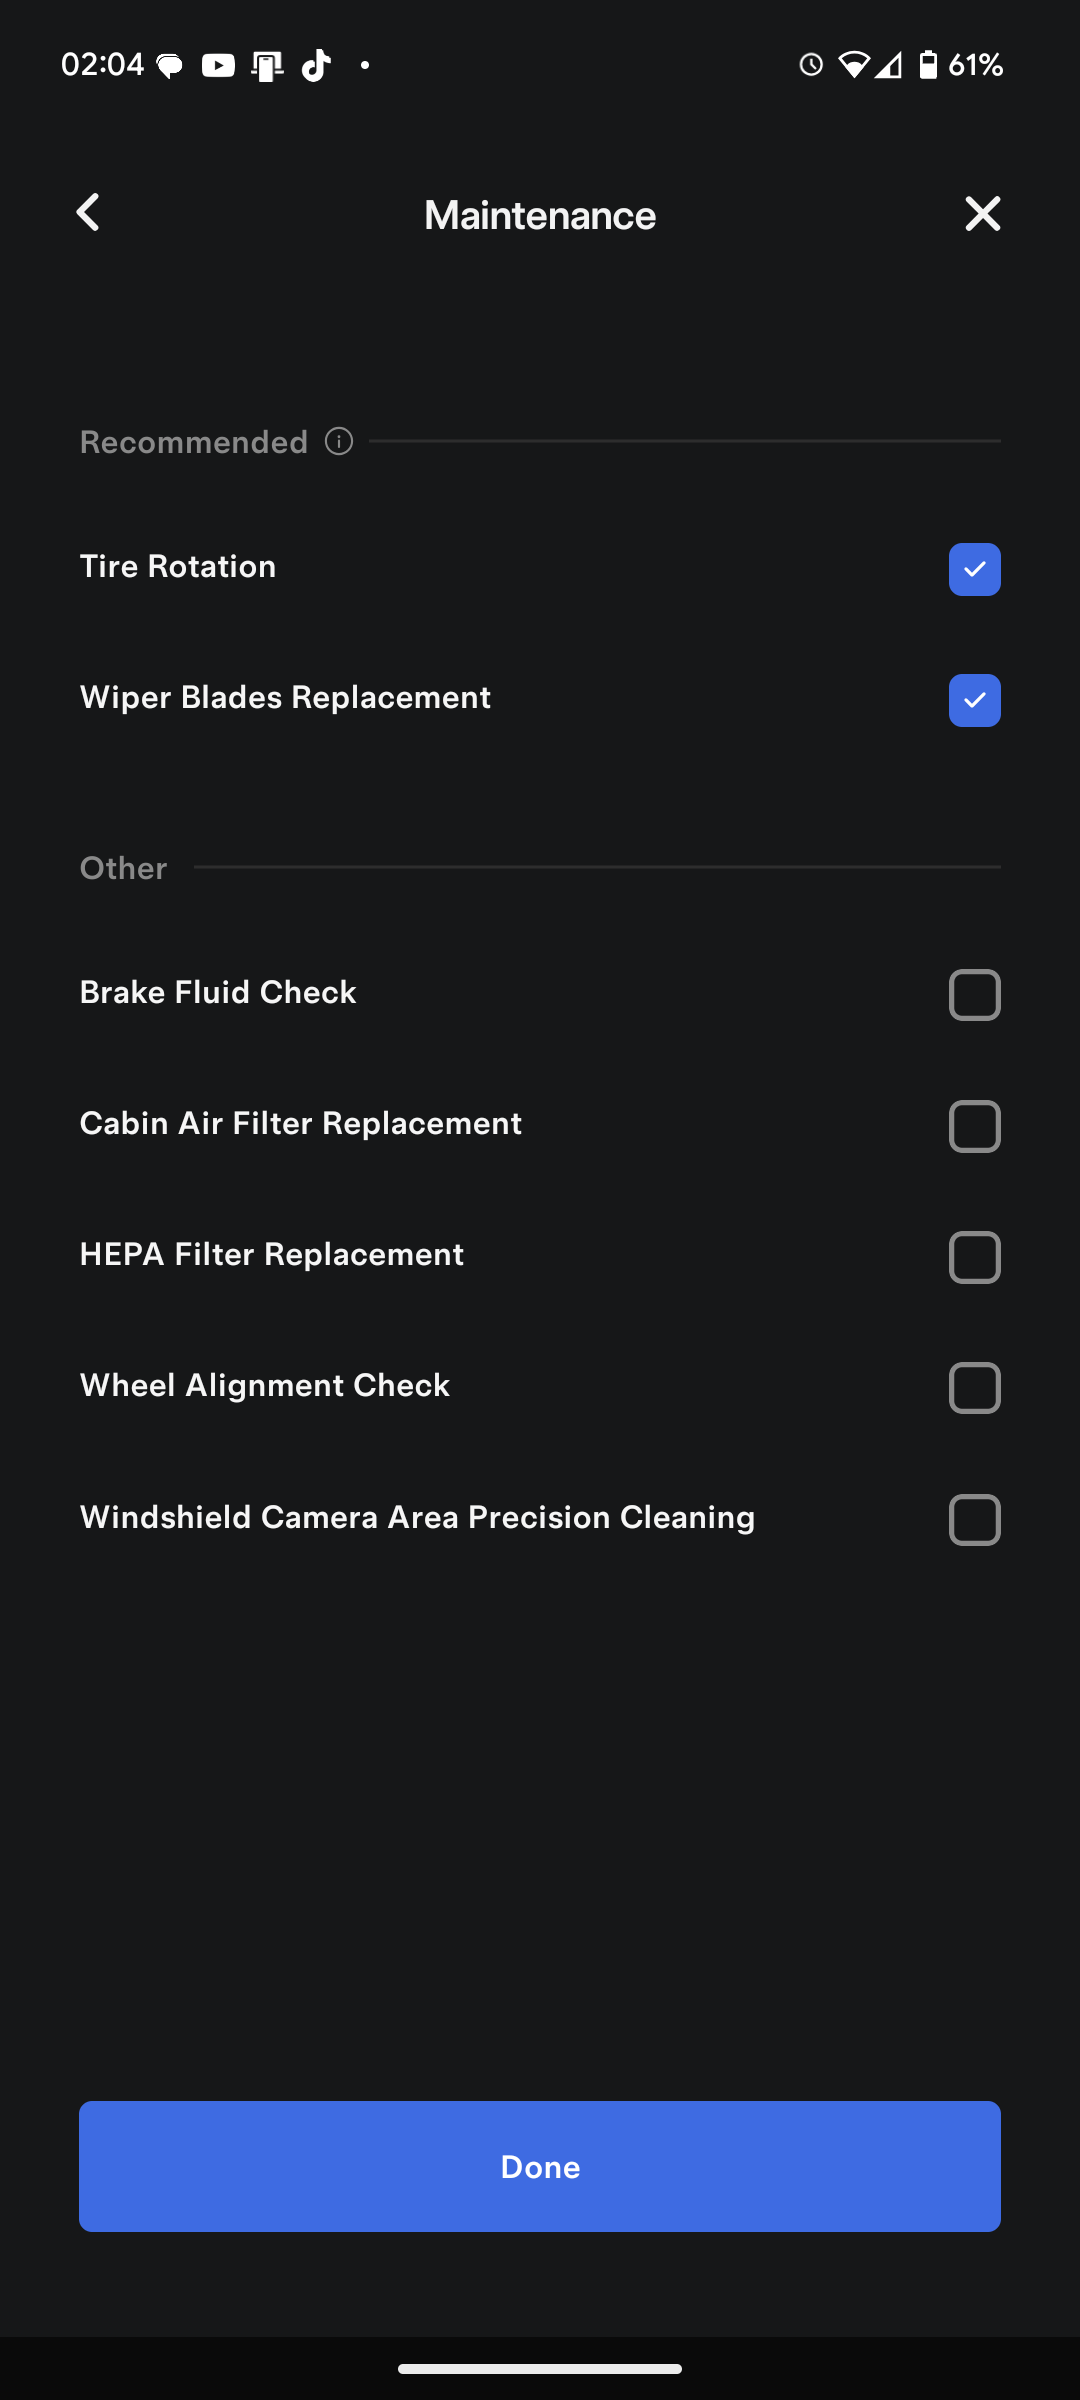Go back using the left chevron arrow
Image resolution: width=1080 pixels, height=2400 pixels.
tap(89, 213)
